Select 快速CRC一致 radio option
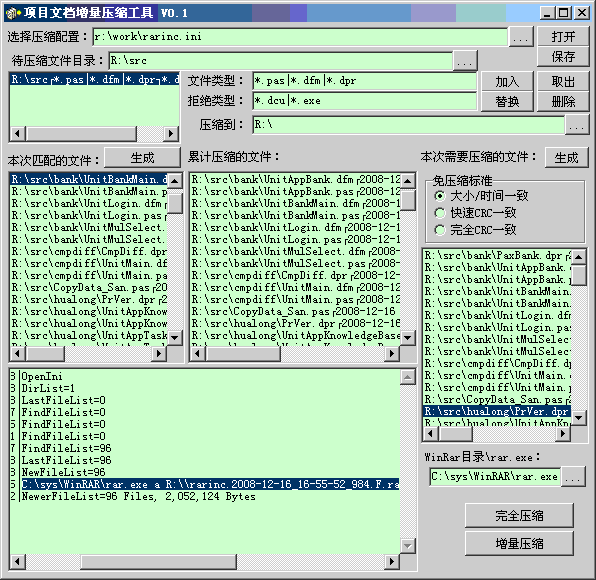The width and height of the screenshot is (596, 580). tap(439, 213)
